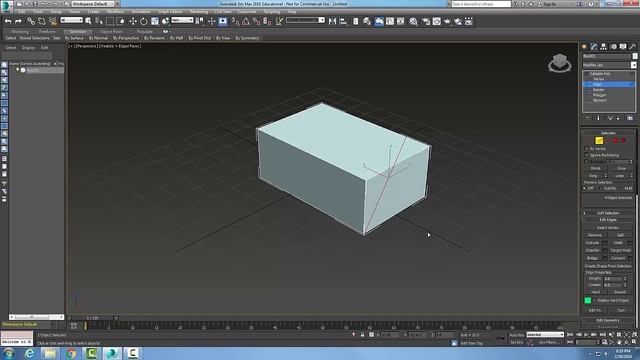640x360 pixels.
Task: Open the Render Setup icon
Action: 426,21
